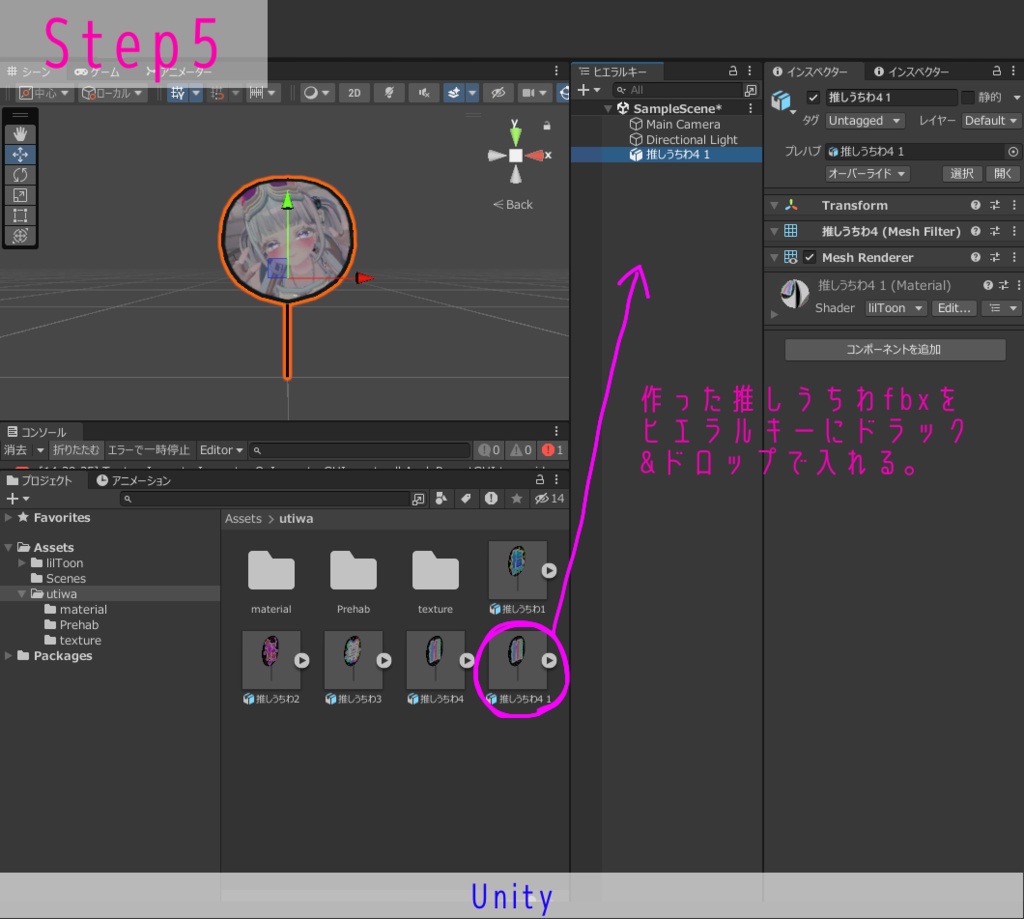Viewport: 1024px width, 919px height.
Task: Click the red X axis gizmo cone
Action: pyautogui.click(x=535, y=155)
